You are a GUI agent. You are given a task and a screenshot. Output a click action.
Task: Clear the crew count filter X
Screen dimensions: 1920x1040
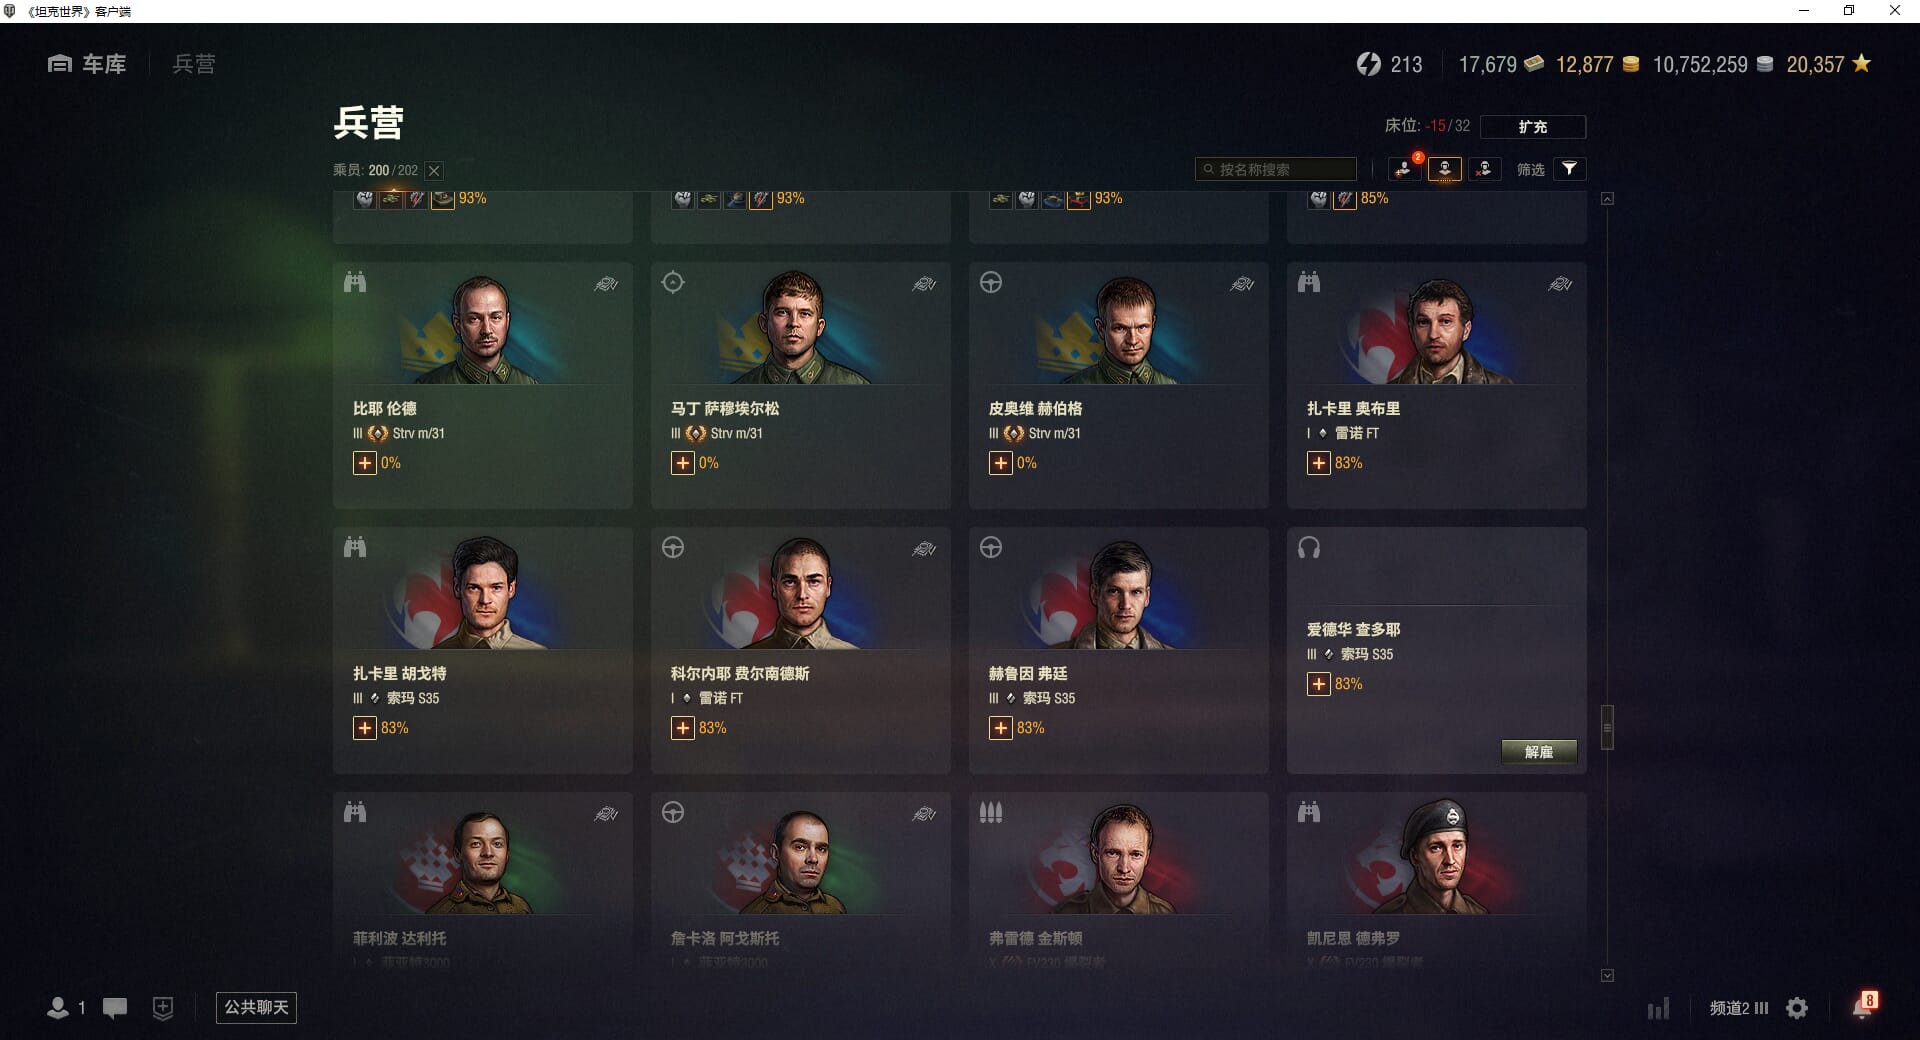click(434, 171)
